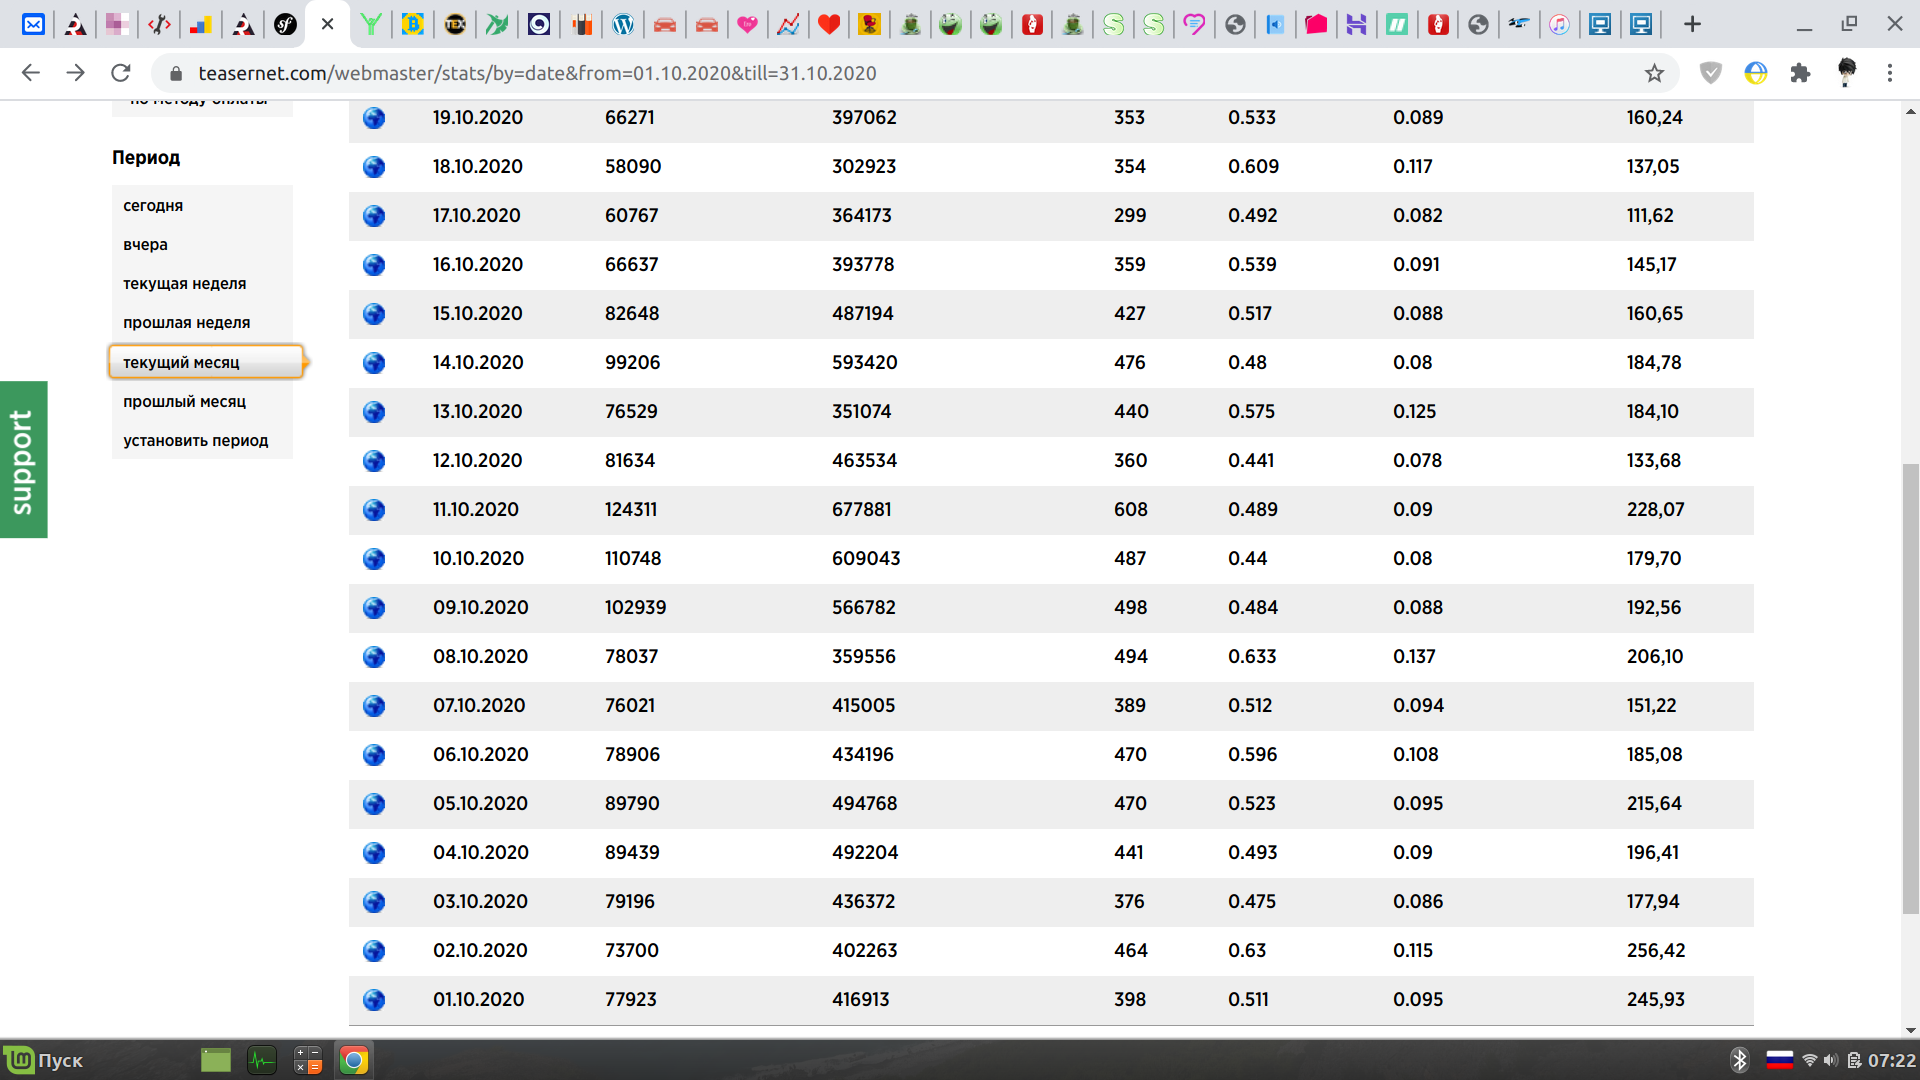This screenshot has width=1920, height=1080.
Task: Open the browser extensions puzzle icon
Action: [1800, 73]
